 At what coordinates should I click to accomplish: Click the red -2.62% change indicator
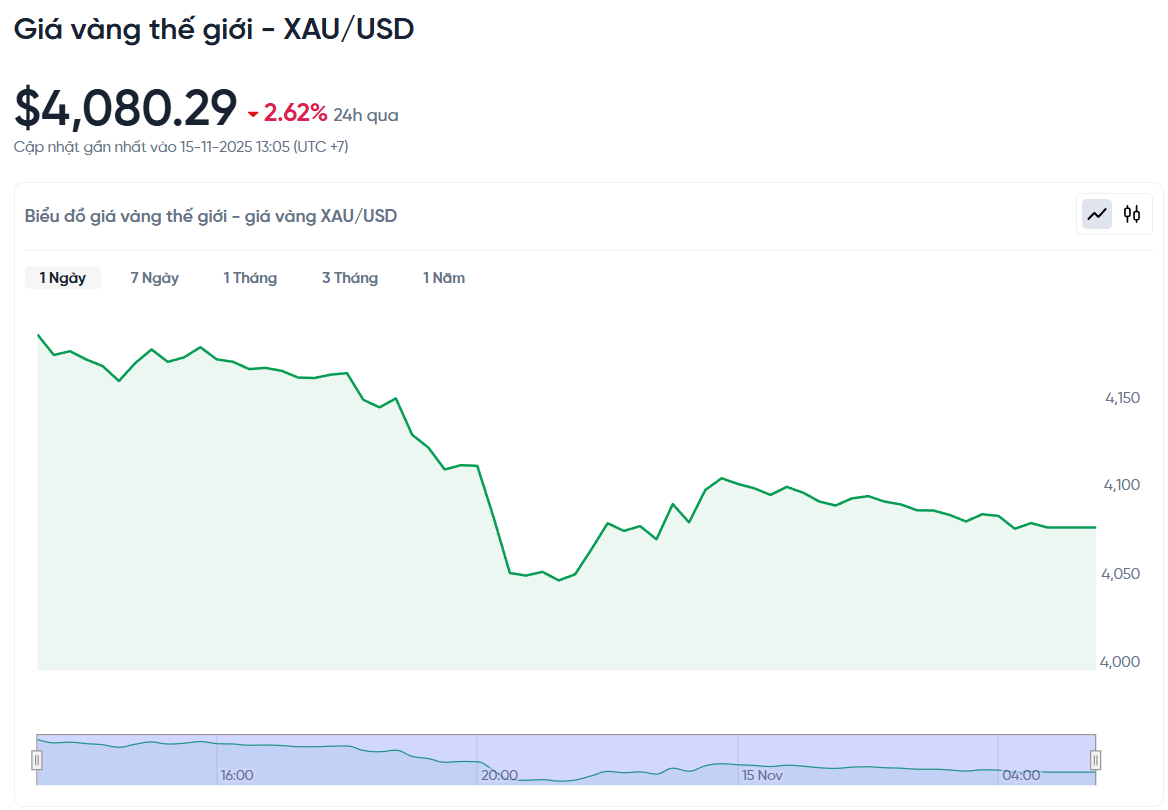(x=292, y=113)
